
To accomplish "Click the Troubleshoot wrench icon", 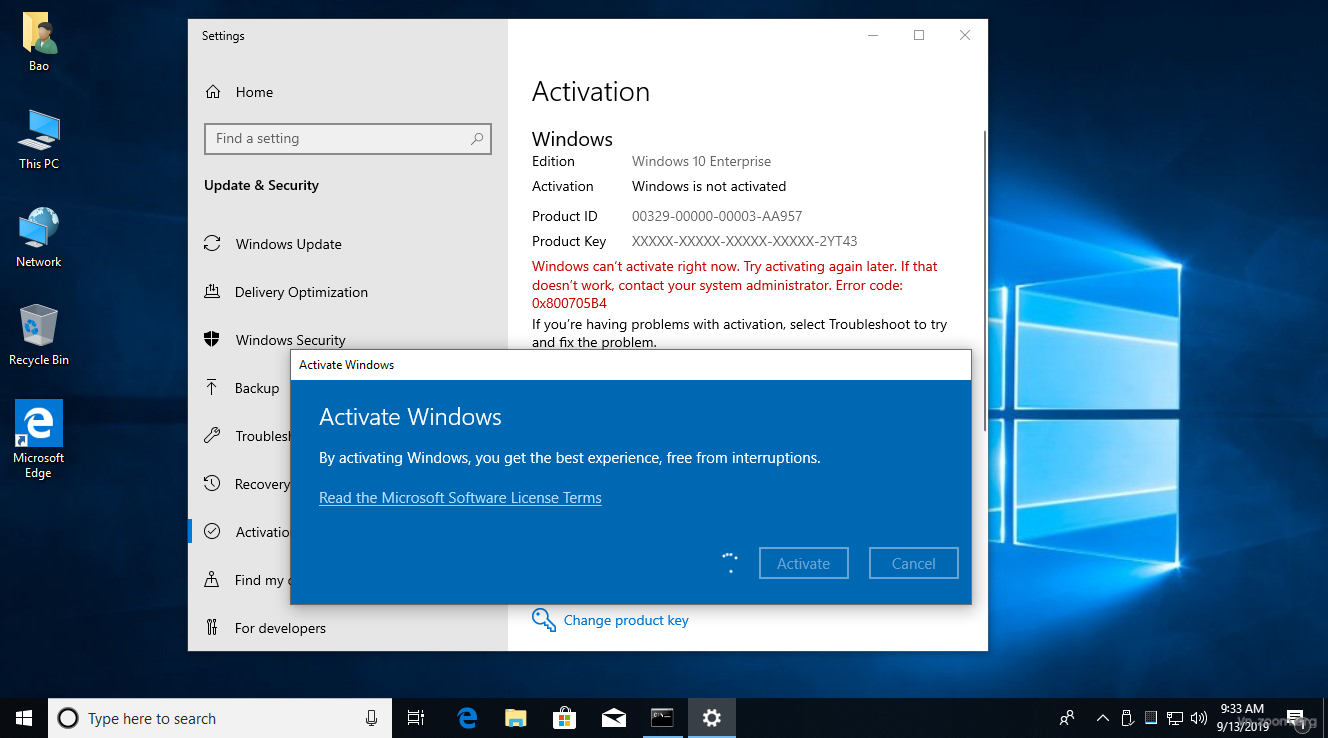I will coord(212,436).
